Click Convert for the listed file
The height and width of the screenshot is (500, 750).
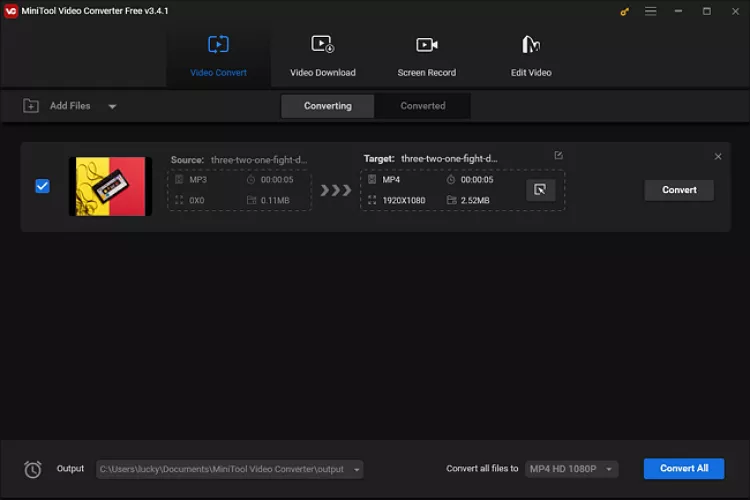click(x=679, y=190)
